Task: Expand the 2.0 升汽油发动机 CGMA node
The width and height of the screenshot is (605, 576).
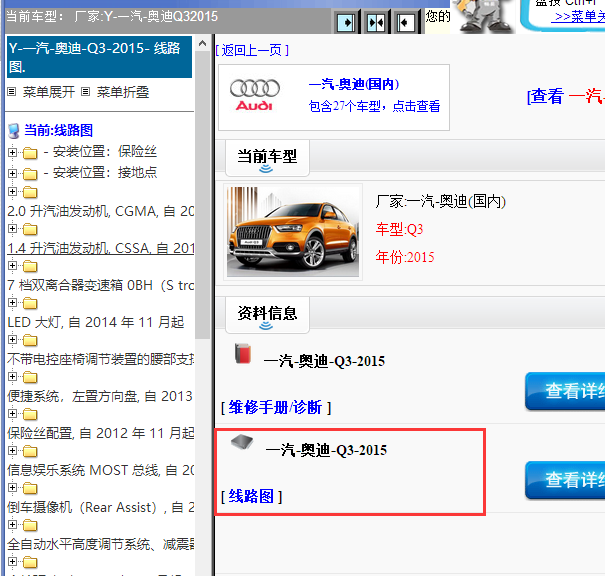Action: click(x=12, y=191)
